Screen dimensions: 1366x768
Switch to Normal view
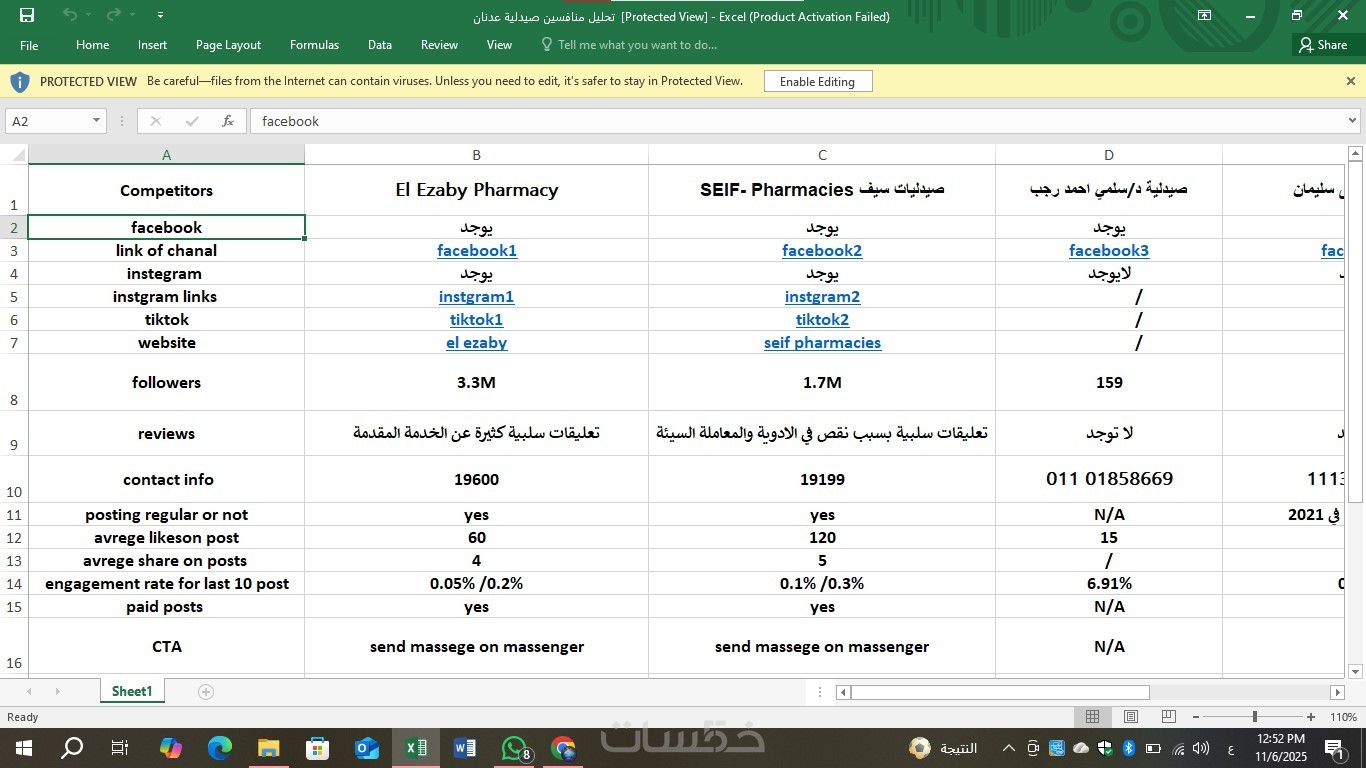pos(1093,717)
